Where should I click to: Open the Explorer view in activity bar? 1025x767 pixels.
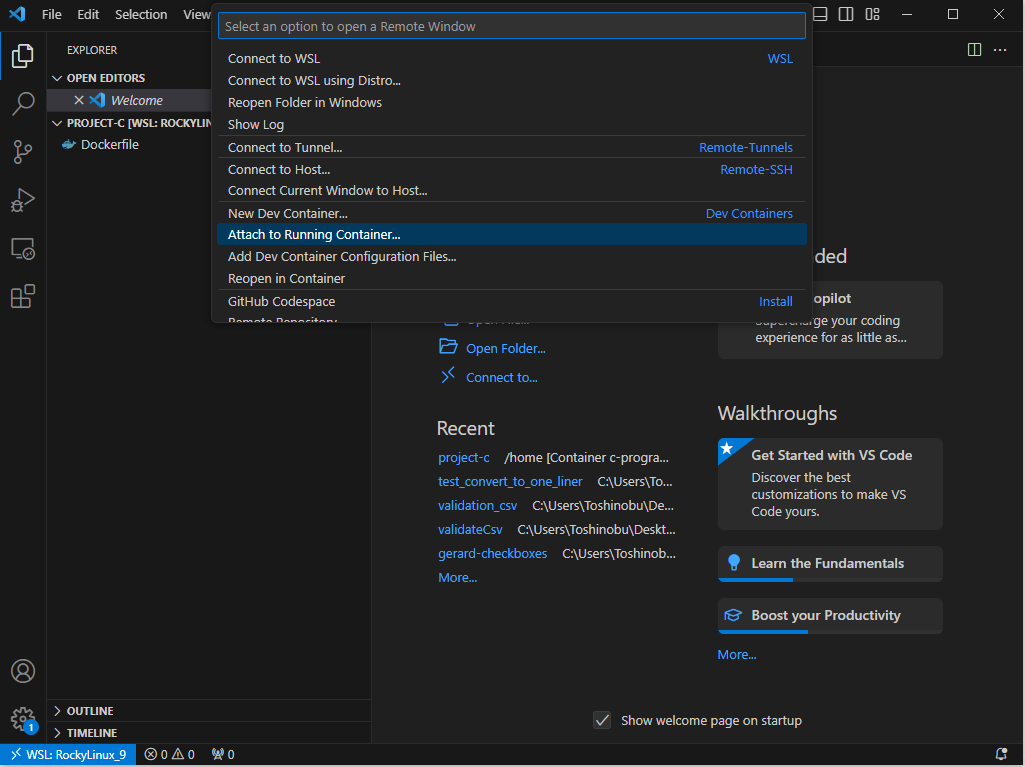[23, 56]
